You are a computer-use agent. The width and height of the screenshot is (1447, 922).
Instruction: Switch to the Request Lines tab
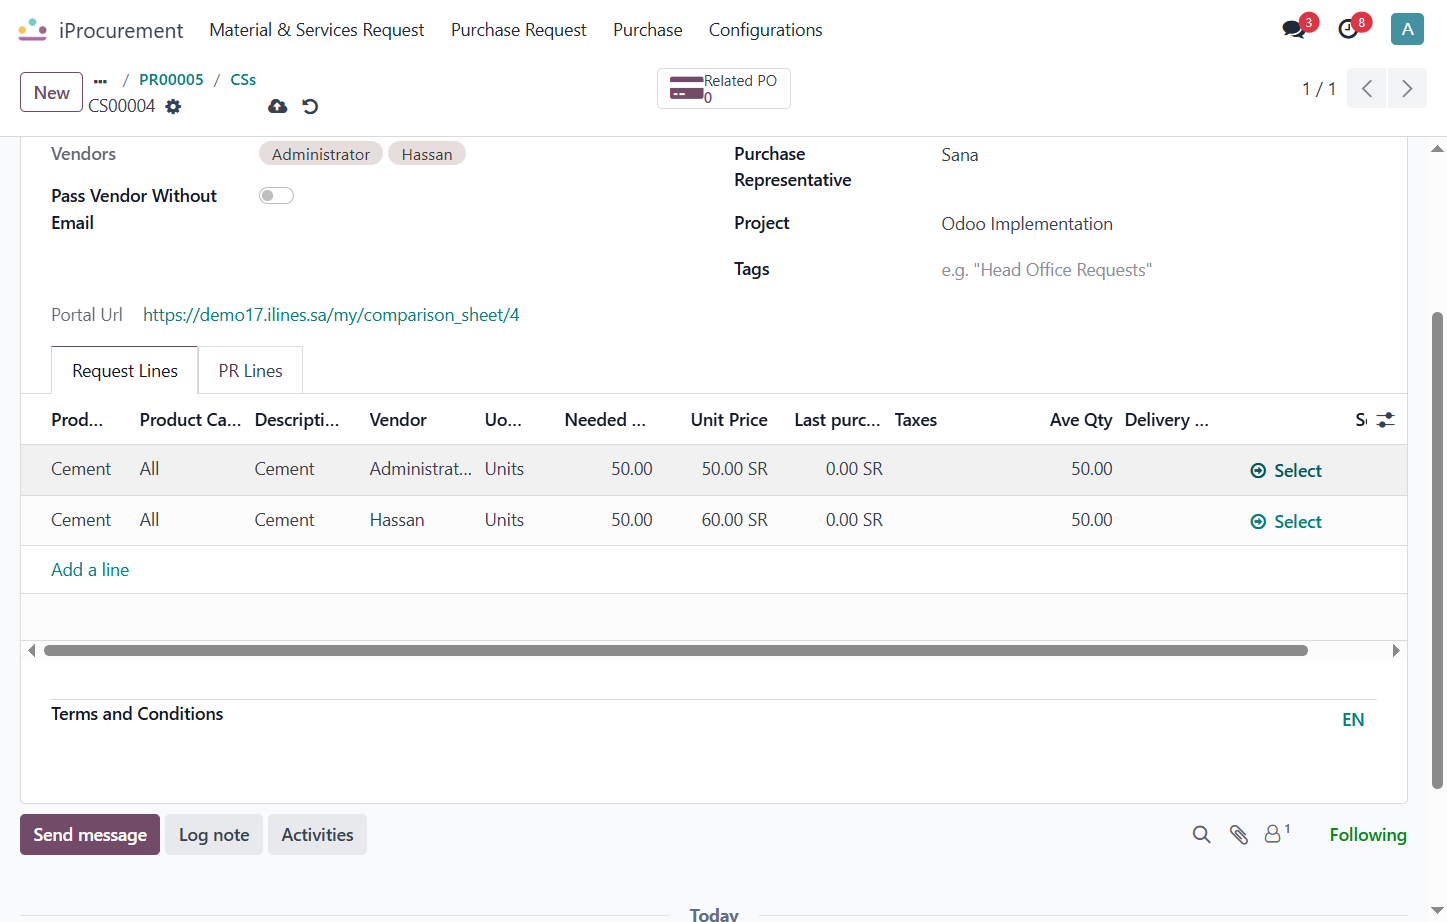[125, 370]
